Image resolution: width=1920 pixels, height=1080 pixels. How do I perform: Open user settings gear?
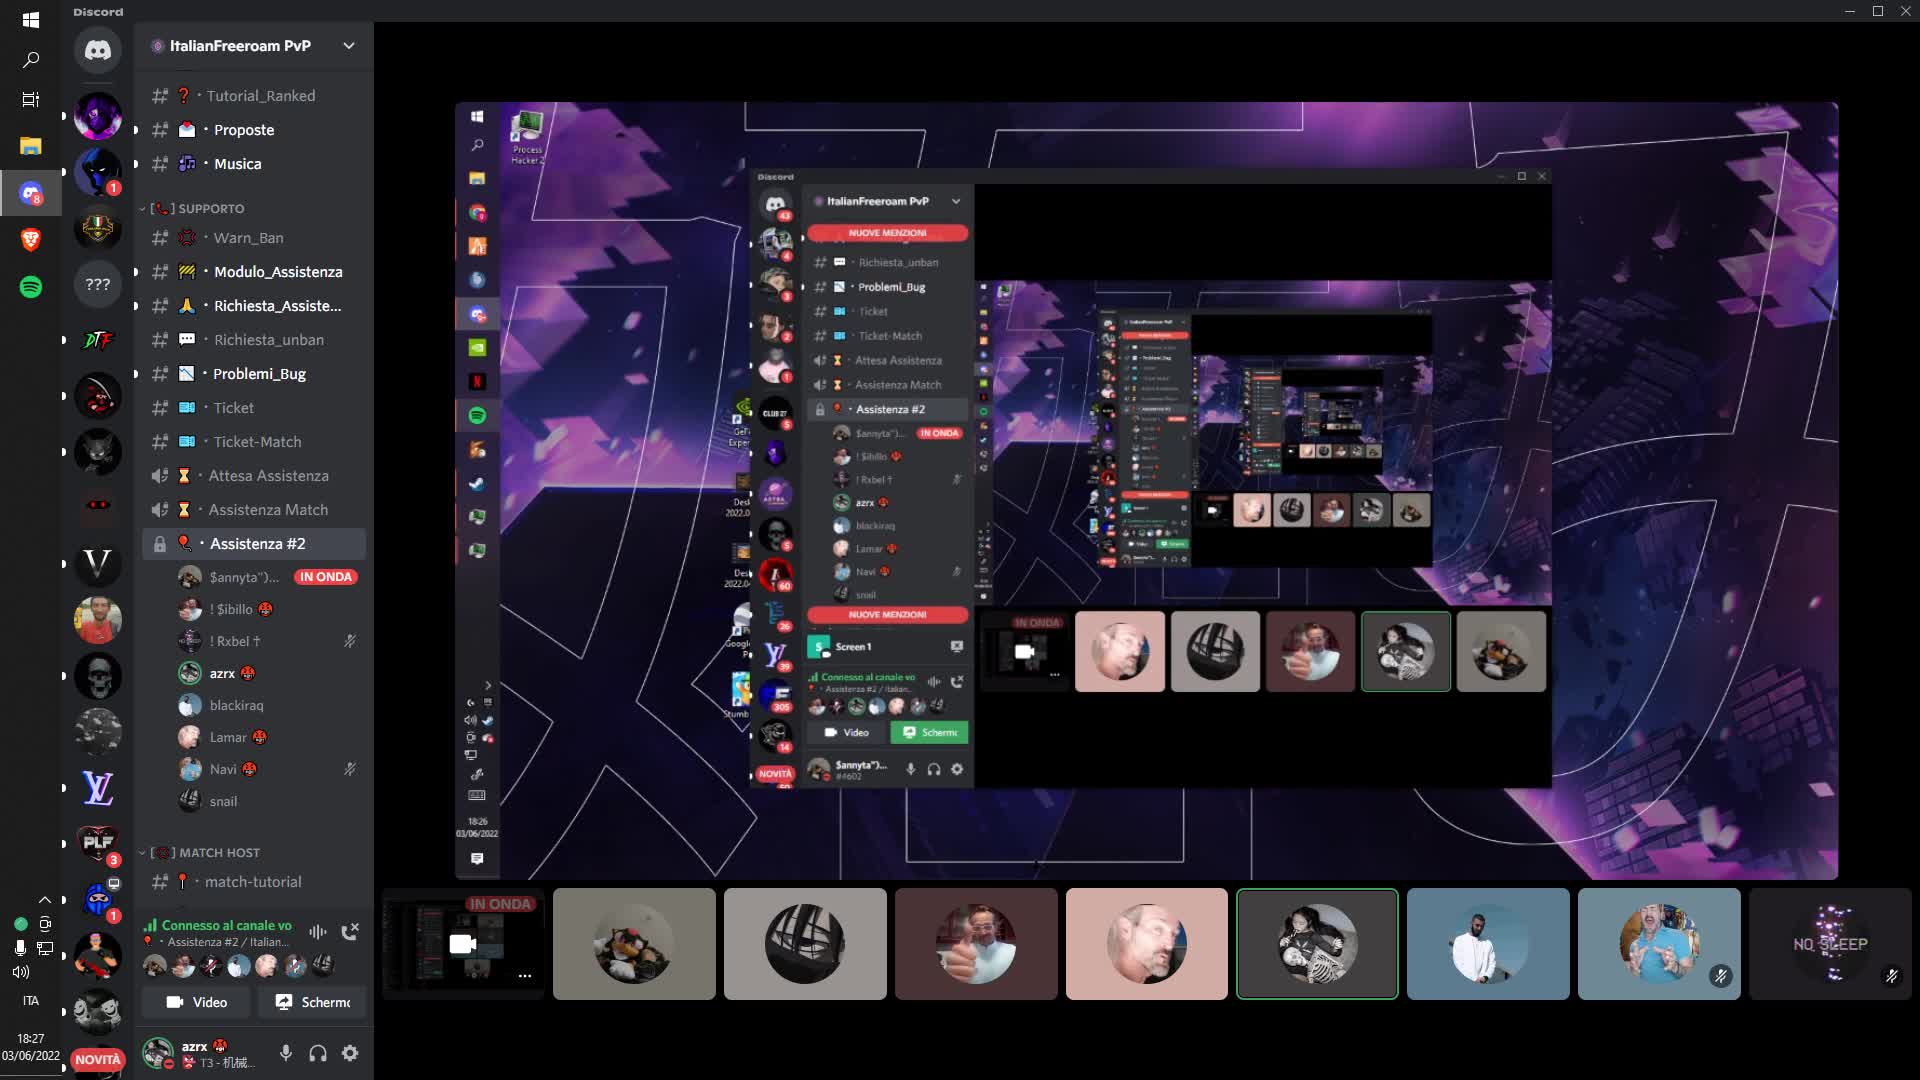click(350, 1053)
